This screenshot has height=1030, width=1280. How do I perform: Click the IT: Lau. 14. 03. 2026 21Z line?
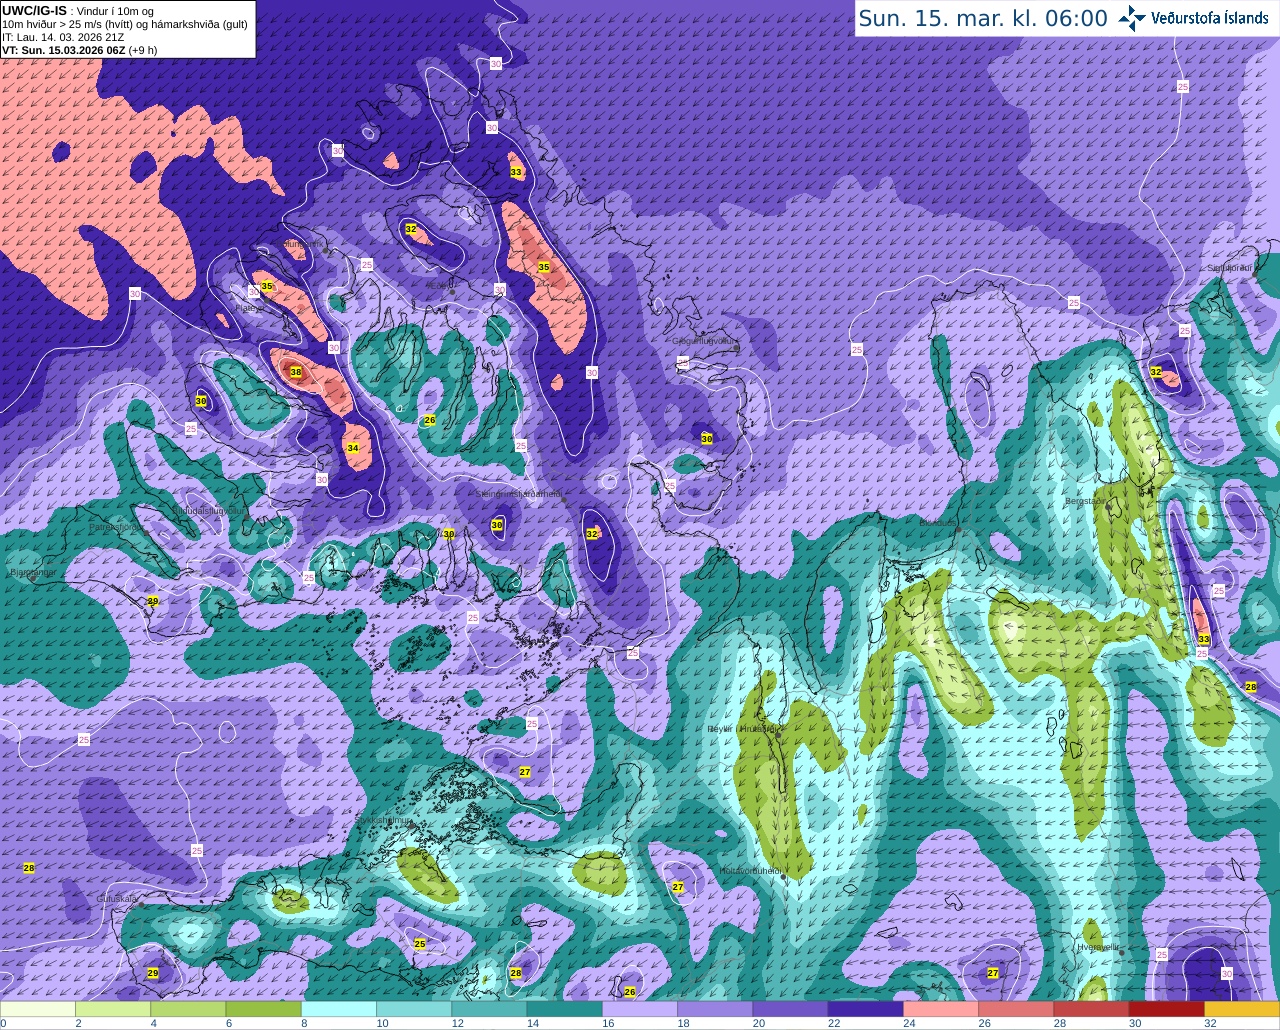click(63, 37)
